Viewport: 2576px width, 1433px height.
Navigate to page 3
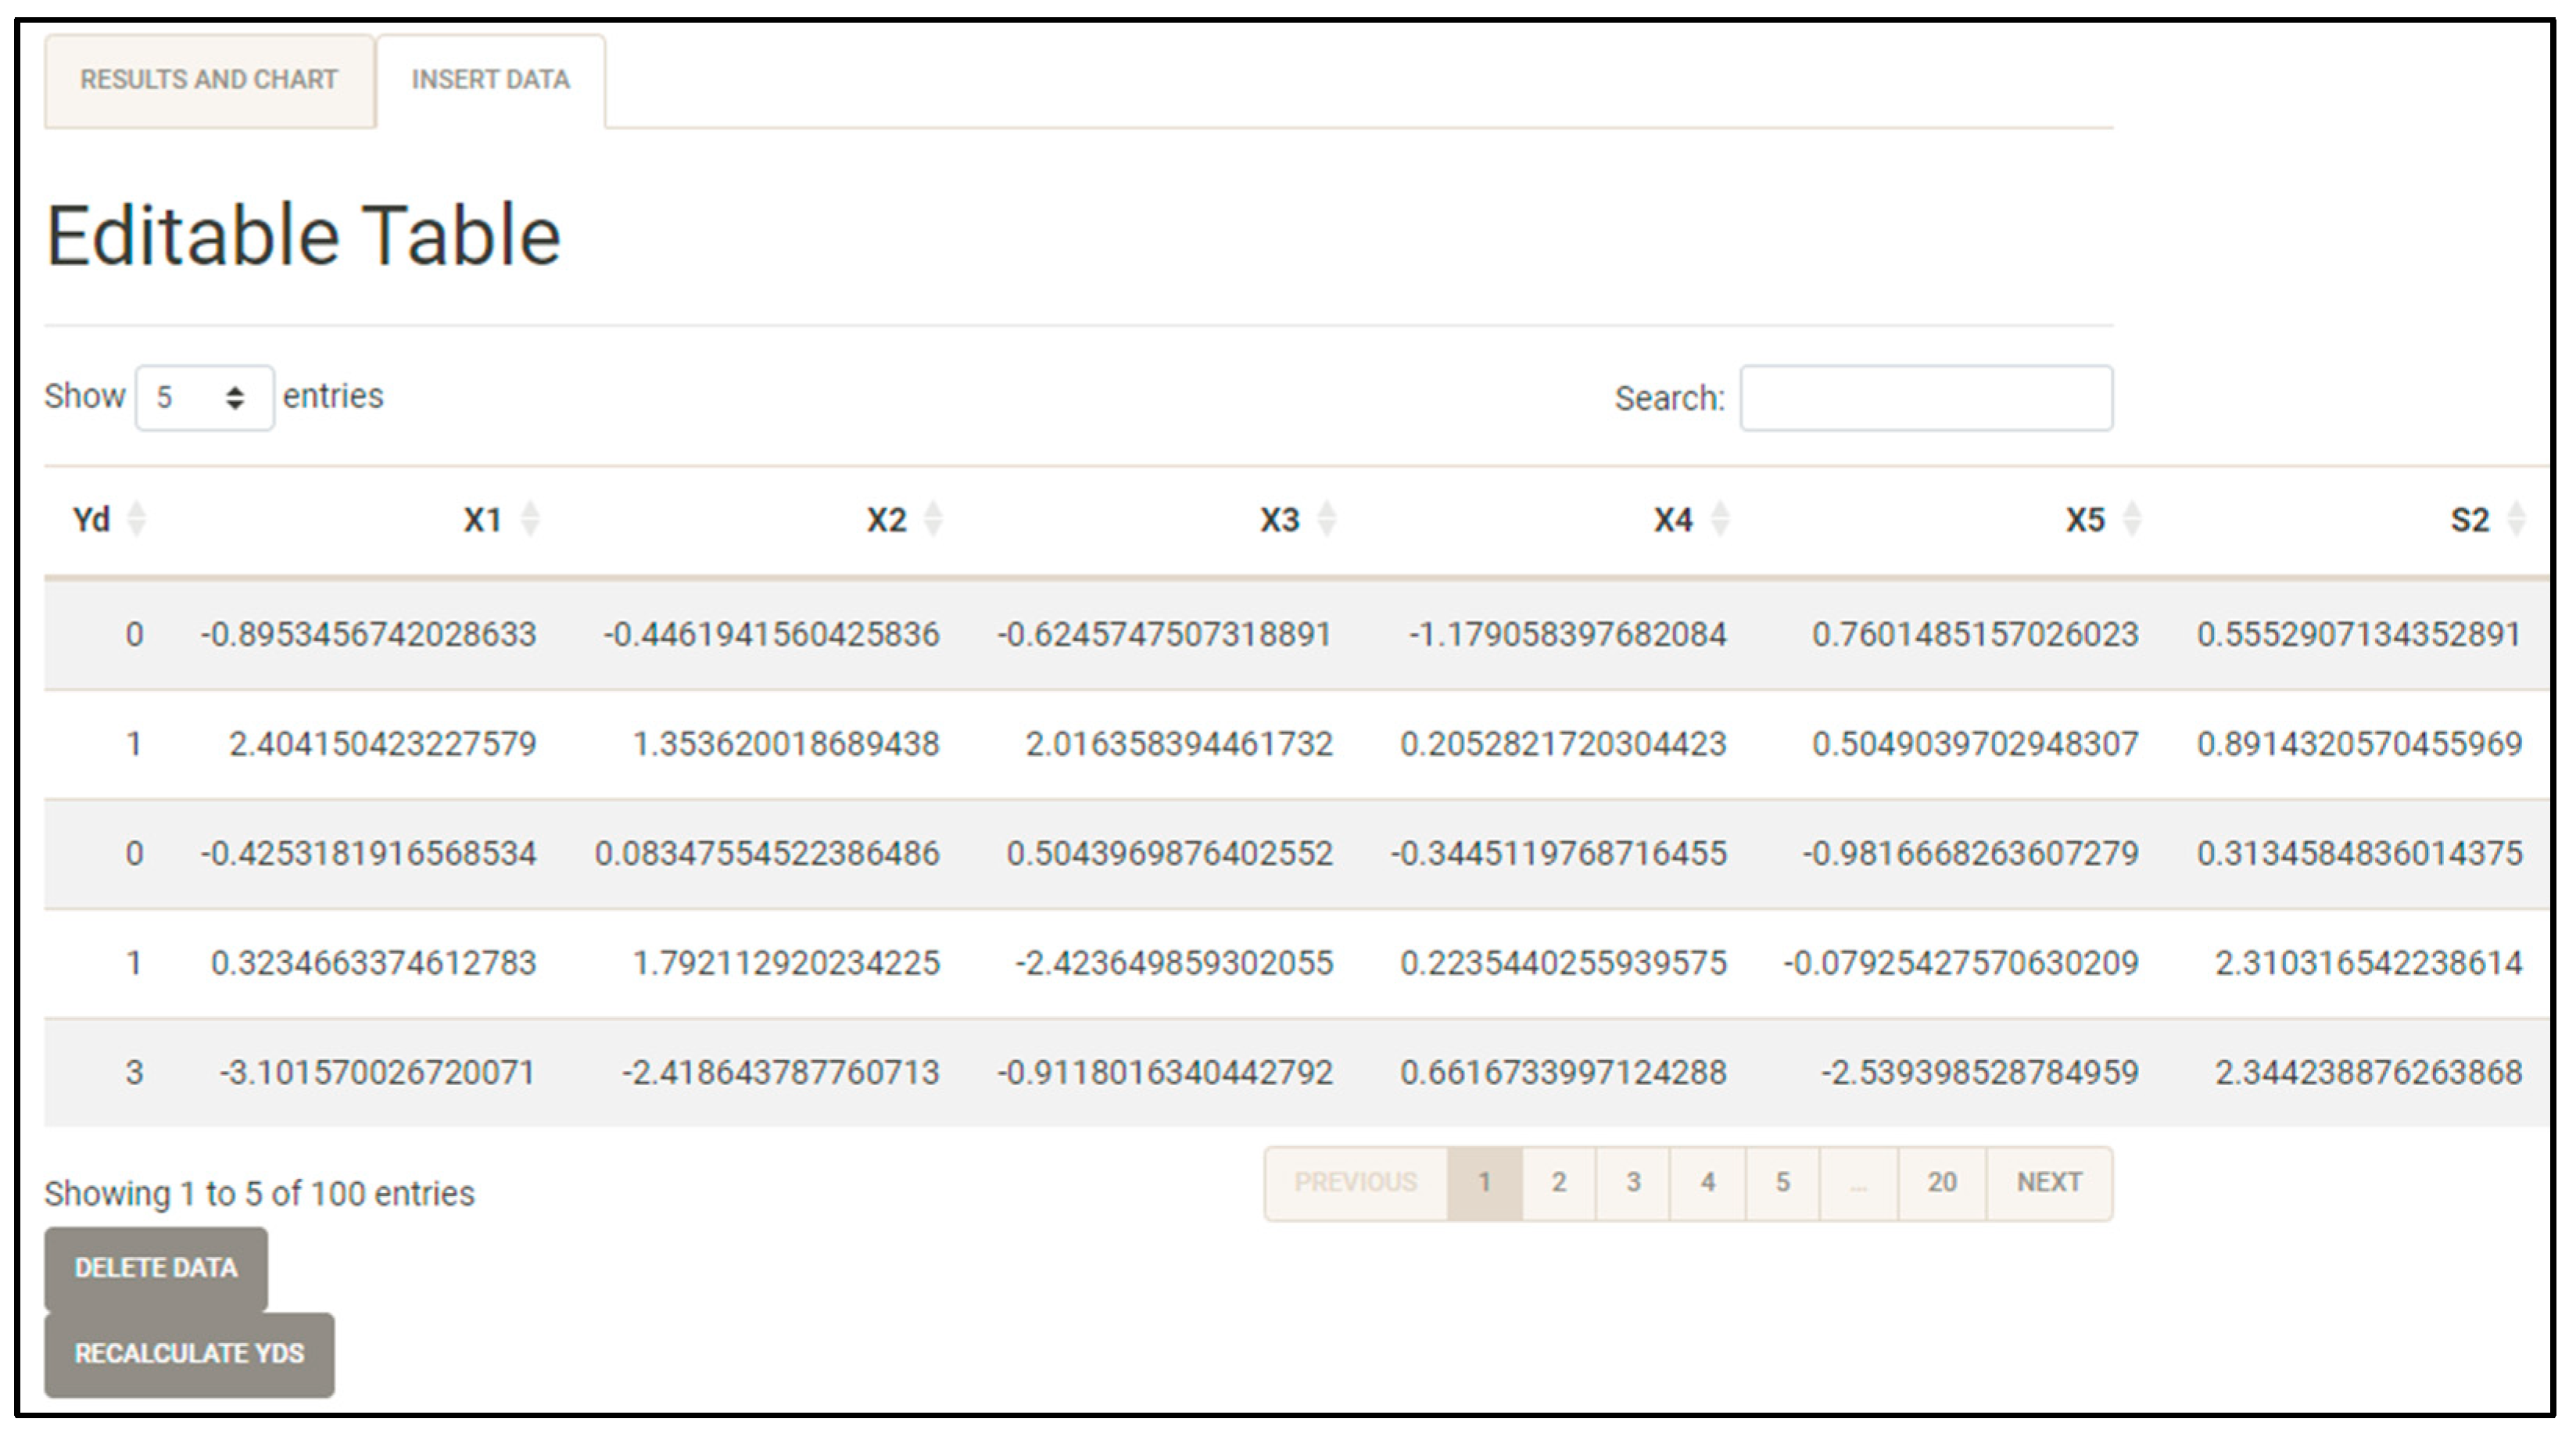click(1633, 1183)
